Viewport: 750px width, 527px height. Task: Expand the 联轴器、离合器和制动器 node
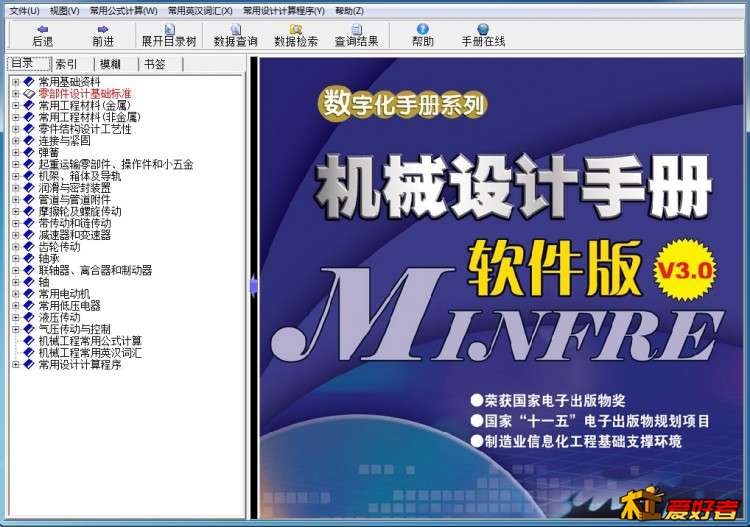[16, 271]
